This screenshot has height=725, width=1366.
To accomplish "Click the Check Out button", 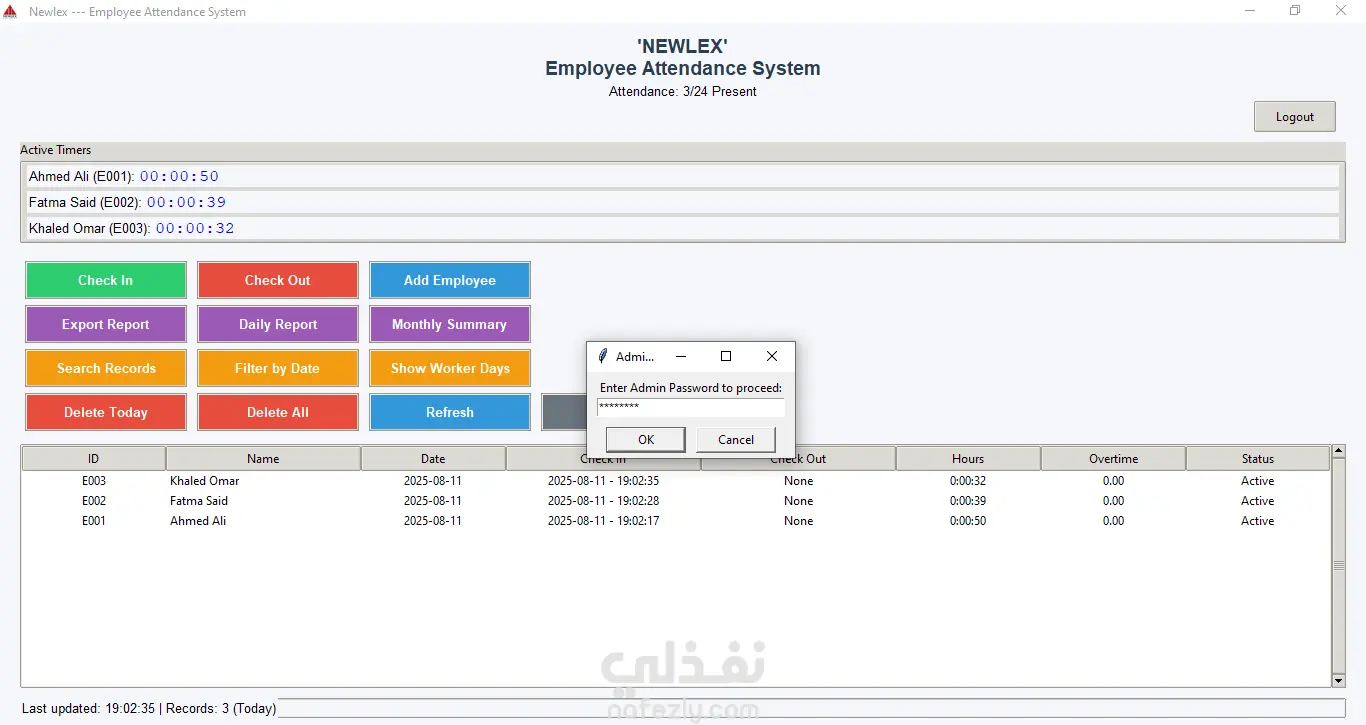I will [x=277, y=280].
